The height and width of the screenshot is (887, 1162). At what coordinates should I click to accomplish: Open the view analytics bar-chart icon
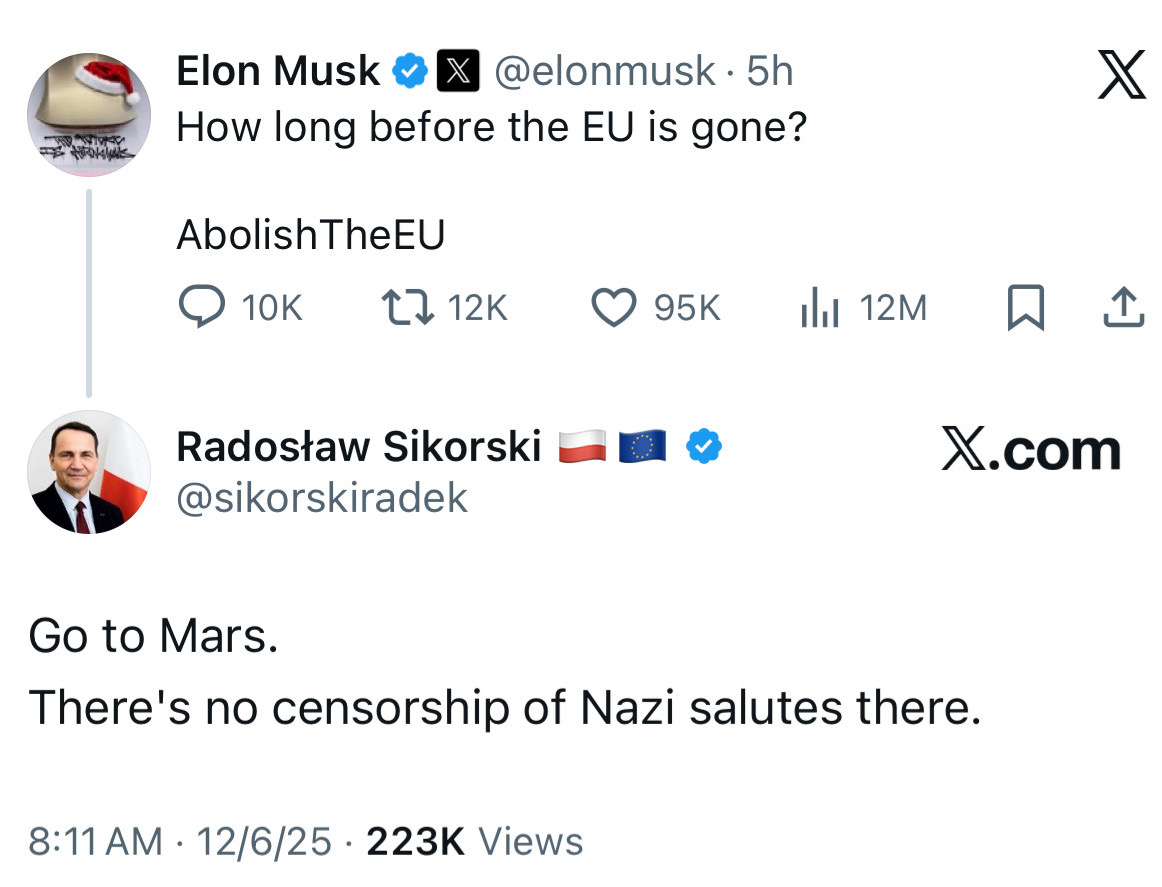pos(818,308)
